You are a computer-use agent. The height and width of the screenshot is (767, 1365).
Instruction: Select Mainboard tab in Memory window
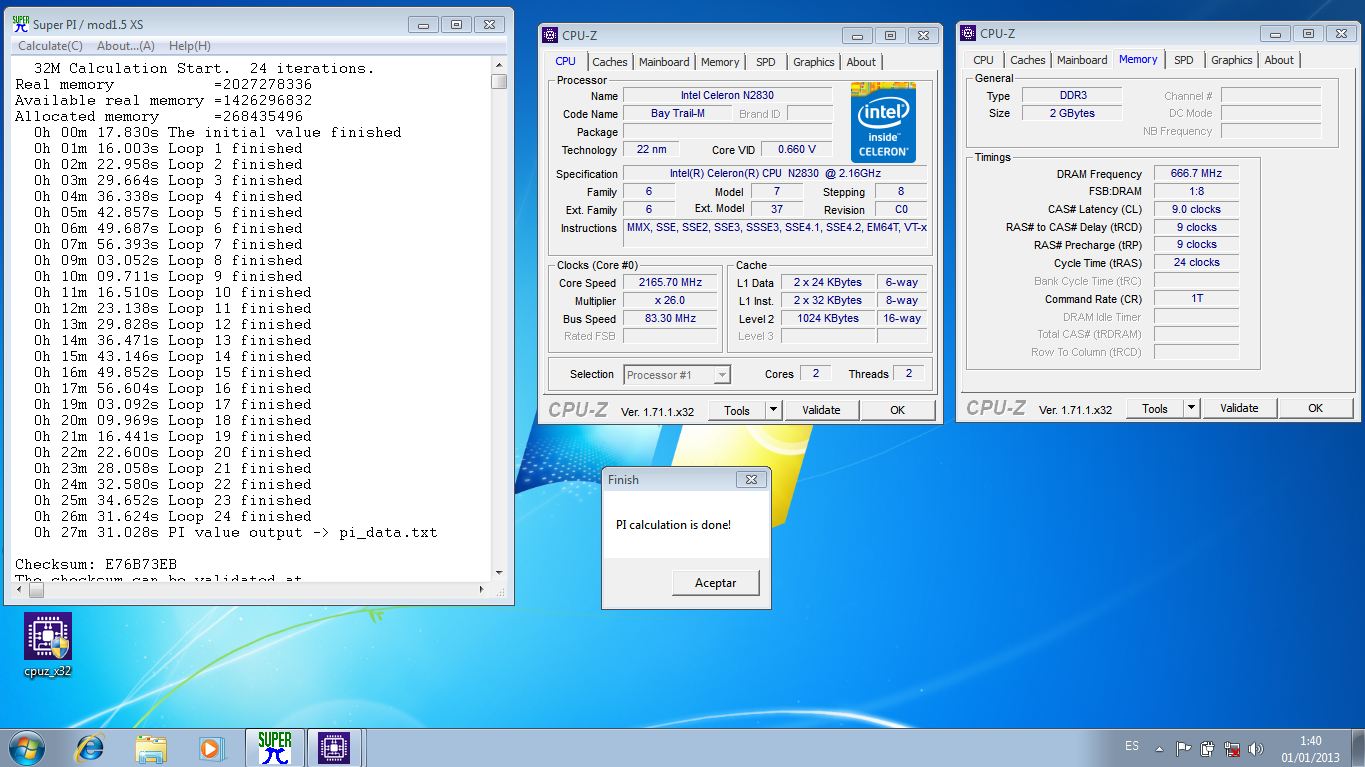(x=1082, y=60)
